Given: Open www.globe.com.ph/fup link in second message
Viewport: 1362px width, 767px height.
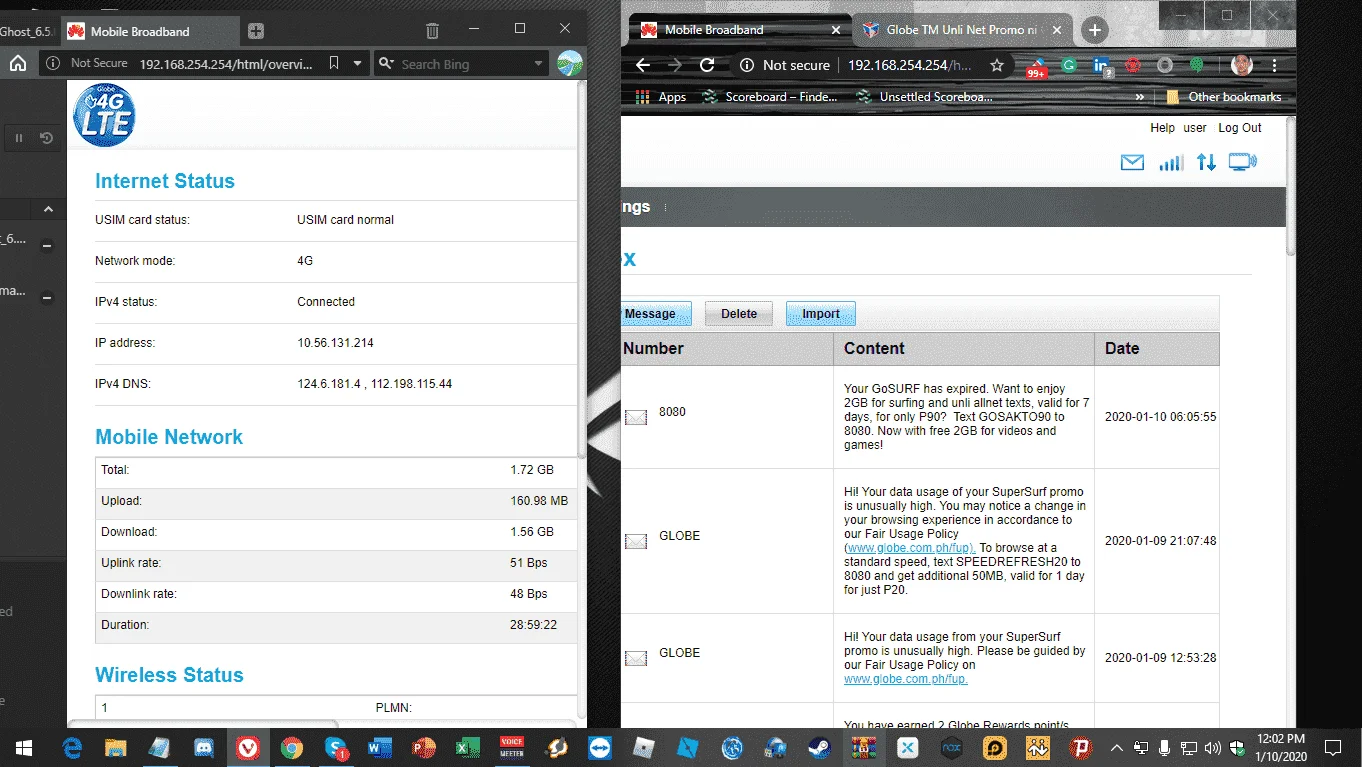Looking at the screenshot, I should tap(910, 548).
